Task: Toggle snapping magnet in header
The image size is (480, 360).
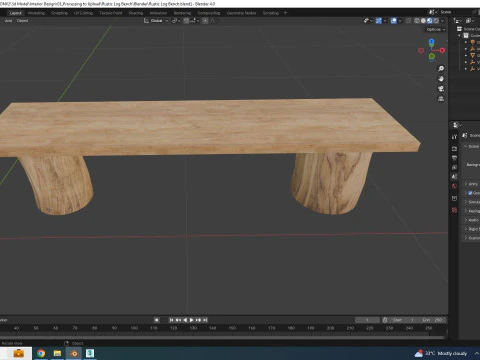Action: tap(186, 21)
